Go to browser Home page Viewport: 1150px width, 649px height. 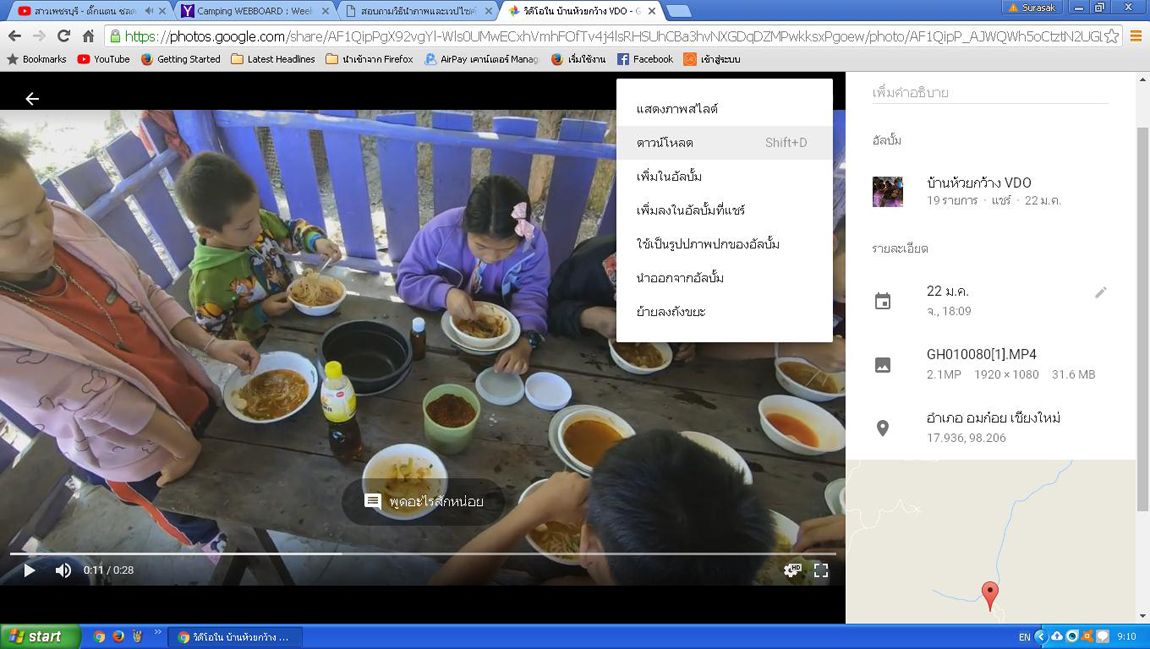pyautogui.click(x=88, y=36)
